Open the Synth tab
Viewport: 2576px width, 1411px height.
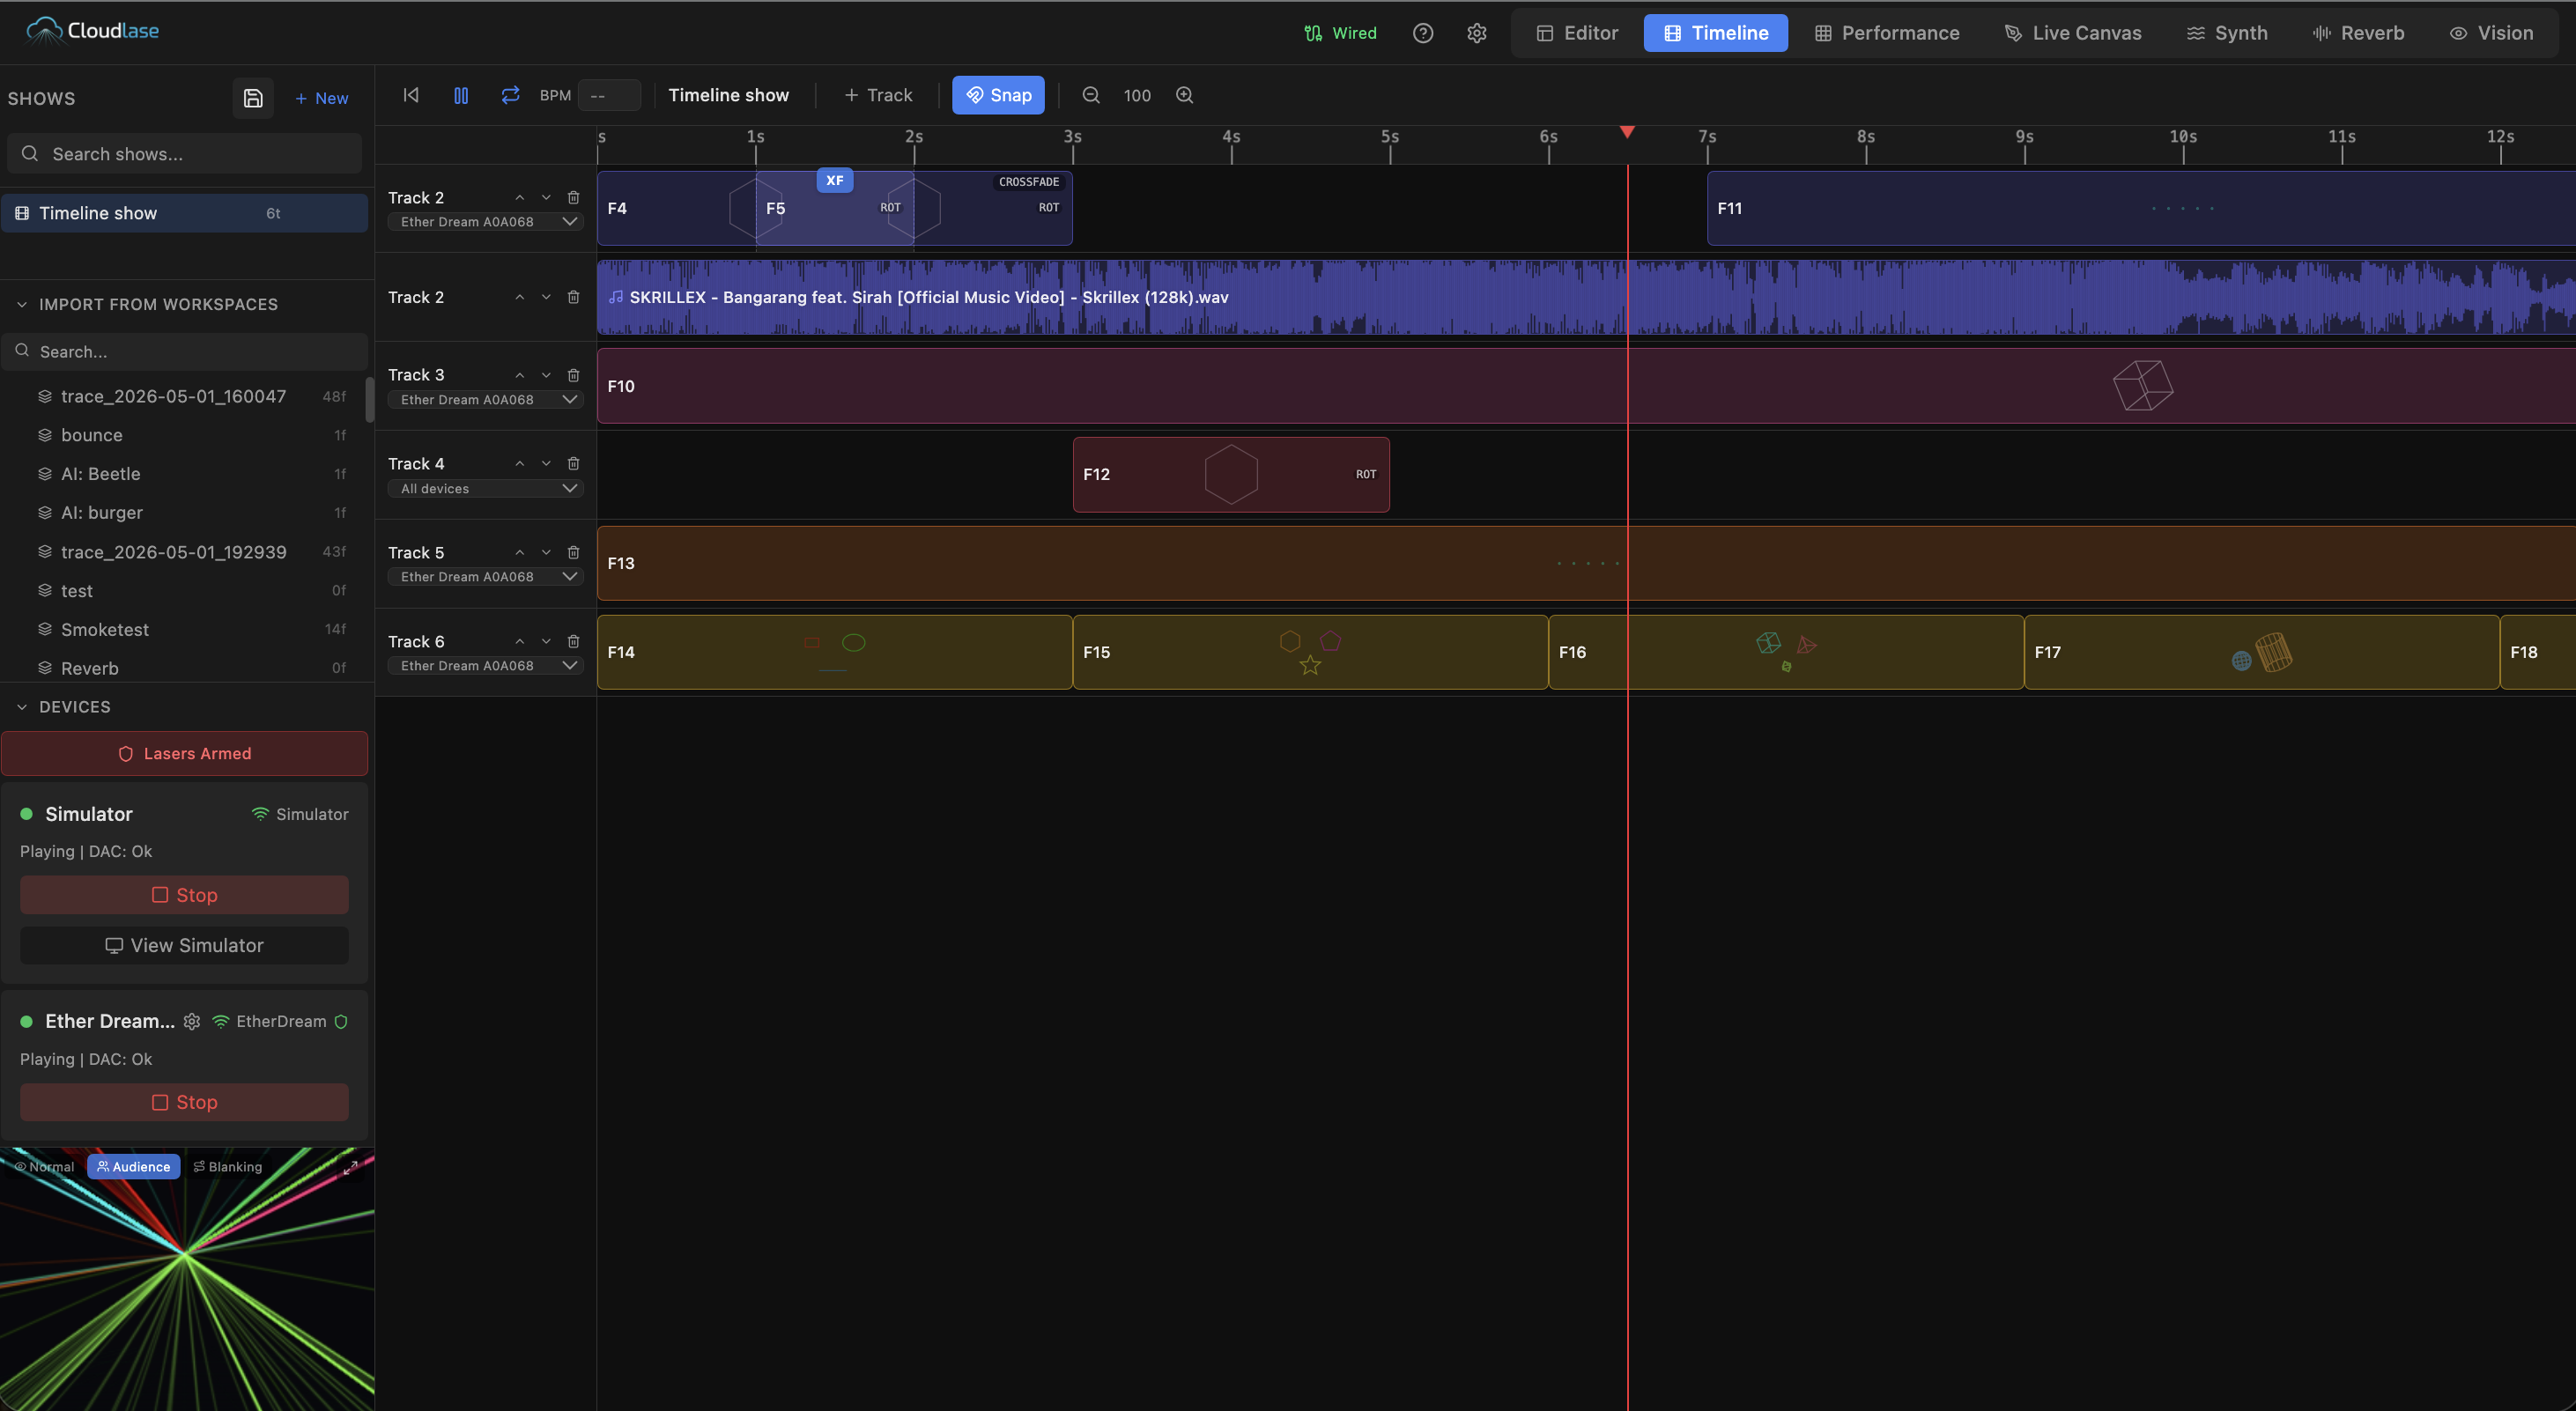[2227, 33]
